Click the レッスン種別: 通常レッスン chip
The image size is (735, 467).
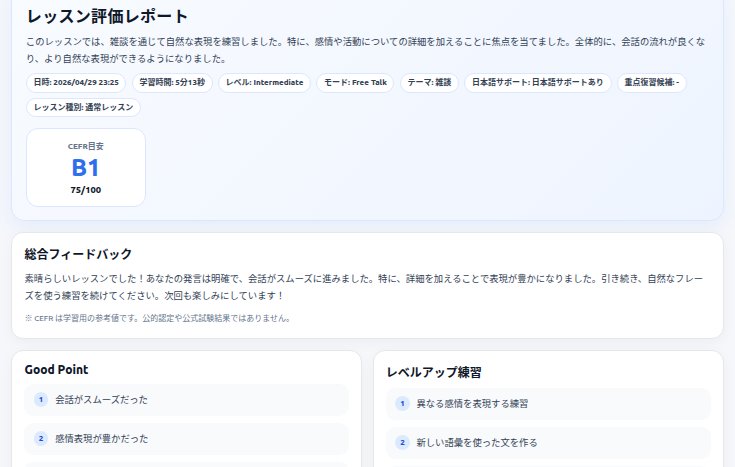[x=83, y=107]
